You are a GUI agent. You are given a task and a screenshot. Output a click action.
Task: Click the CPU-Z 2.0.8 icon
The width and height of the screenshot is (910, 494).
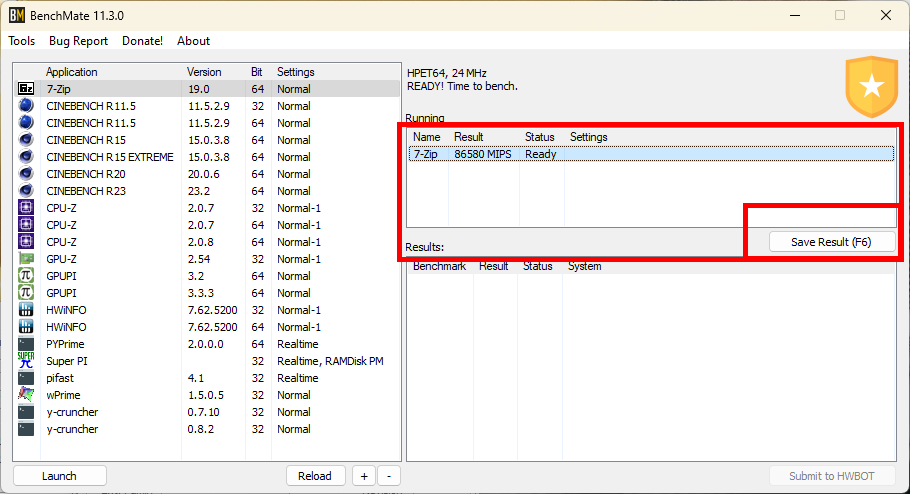pos(26,241)
